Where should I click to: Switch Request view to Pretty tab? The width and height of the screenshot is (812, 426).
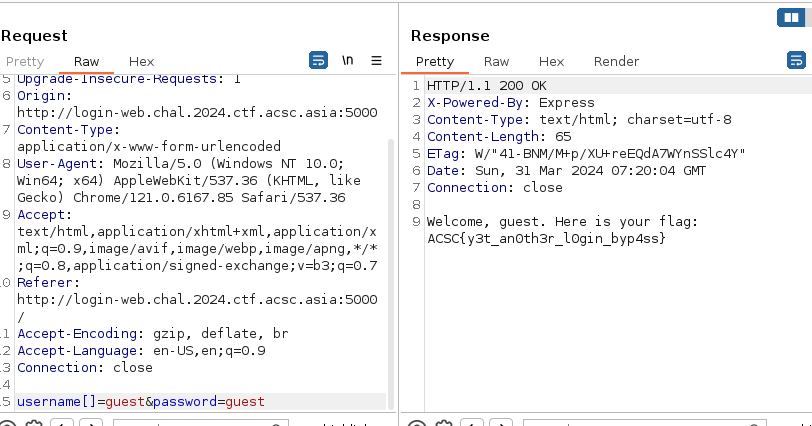[x=25, y=62]
